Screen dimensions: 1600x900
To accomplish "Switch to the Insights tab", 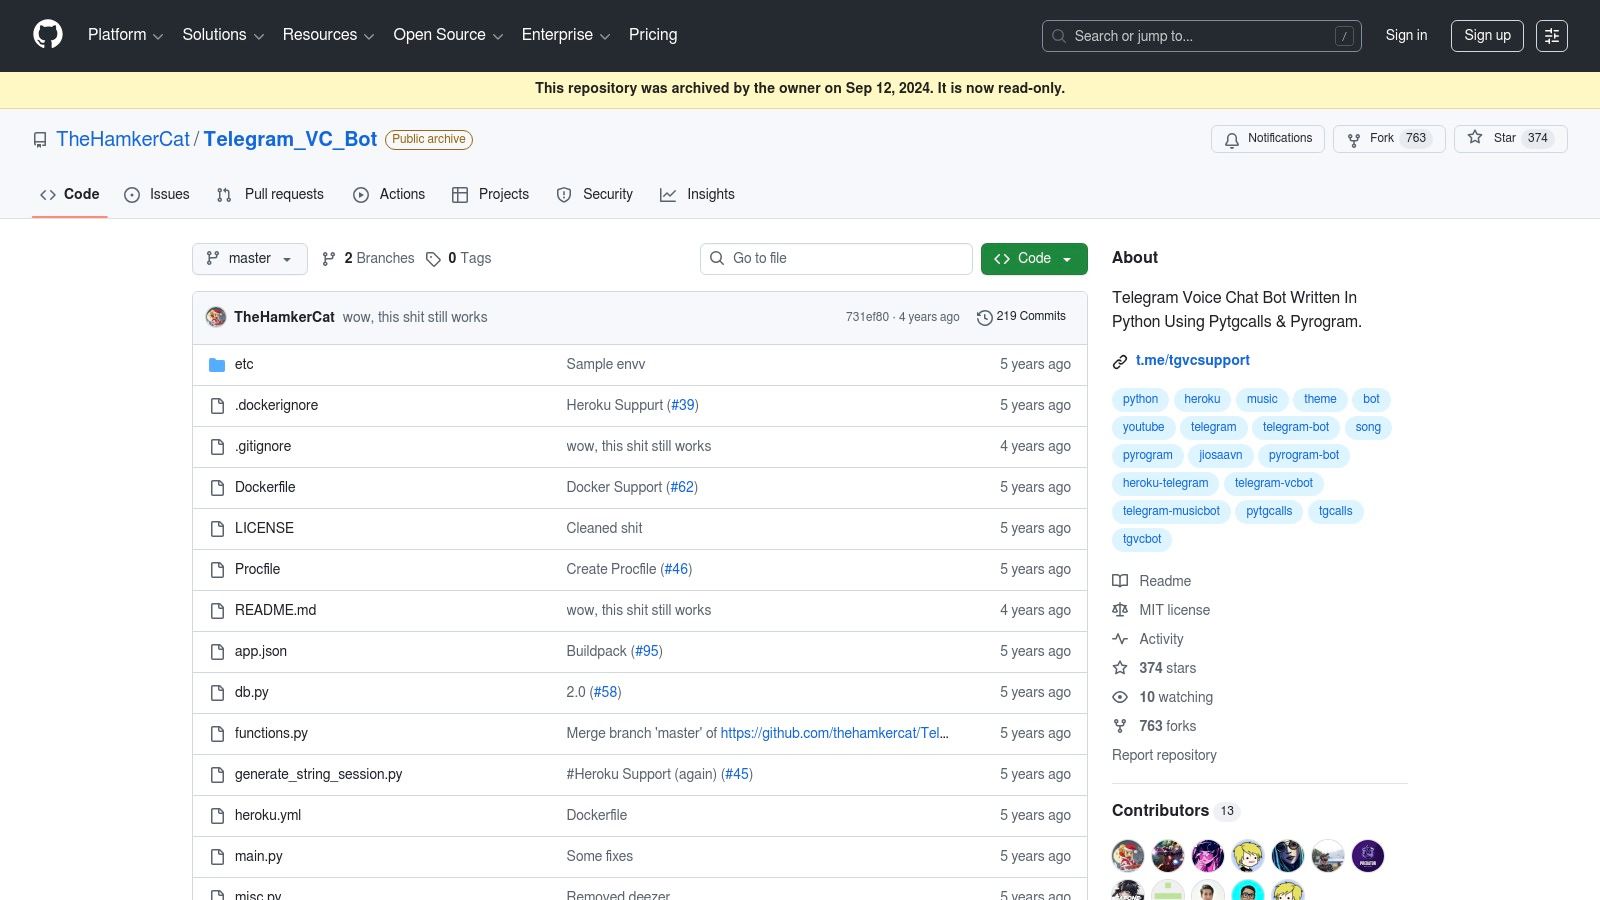I will [697, 195].
